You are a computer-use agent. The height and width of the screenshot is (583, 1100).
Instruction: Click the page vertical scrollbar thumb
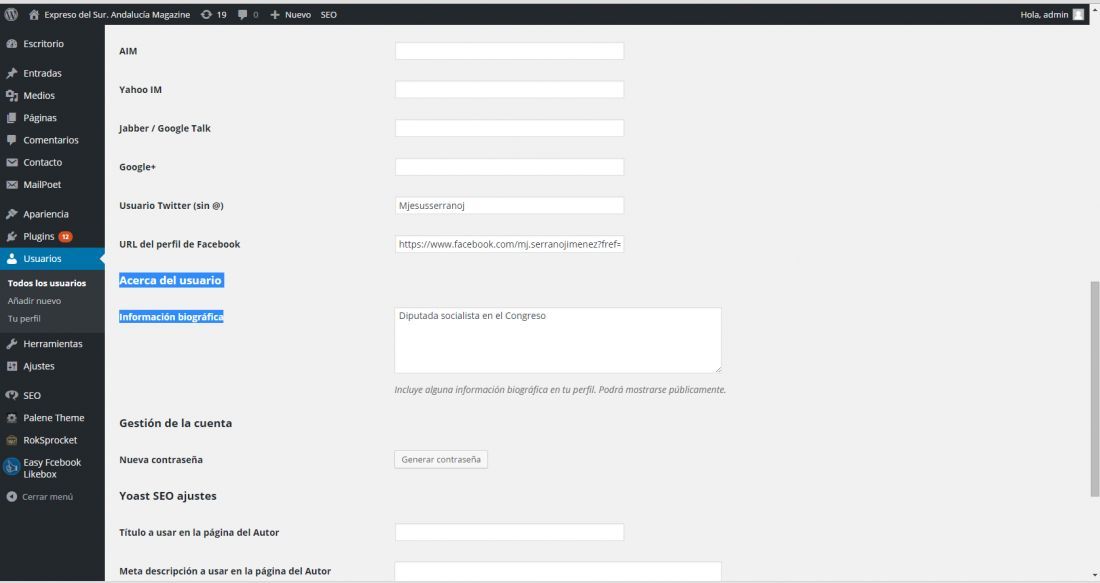pos(1094,389)
